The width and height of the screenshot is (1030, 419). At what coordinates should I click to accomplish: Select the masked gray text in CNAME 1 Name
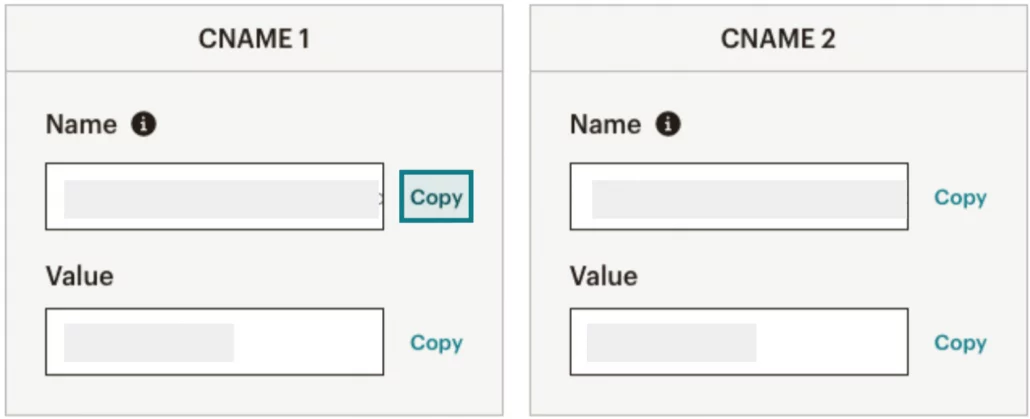point(221,199)
